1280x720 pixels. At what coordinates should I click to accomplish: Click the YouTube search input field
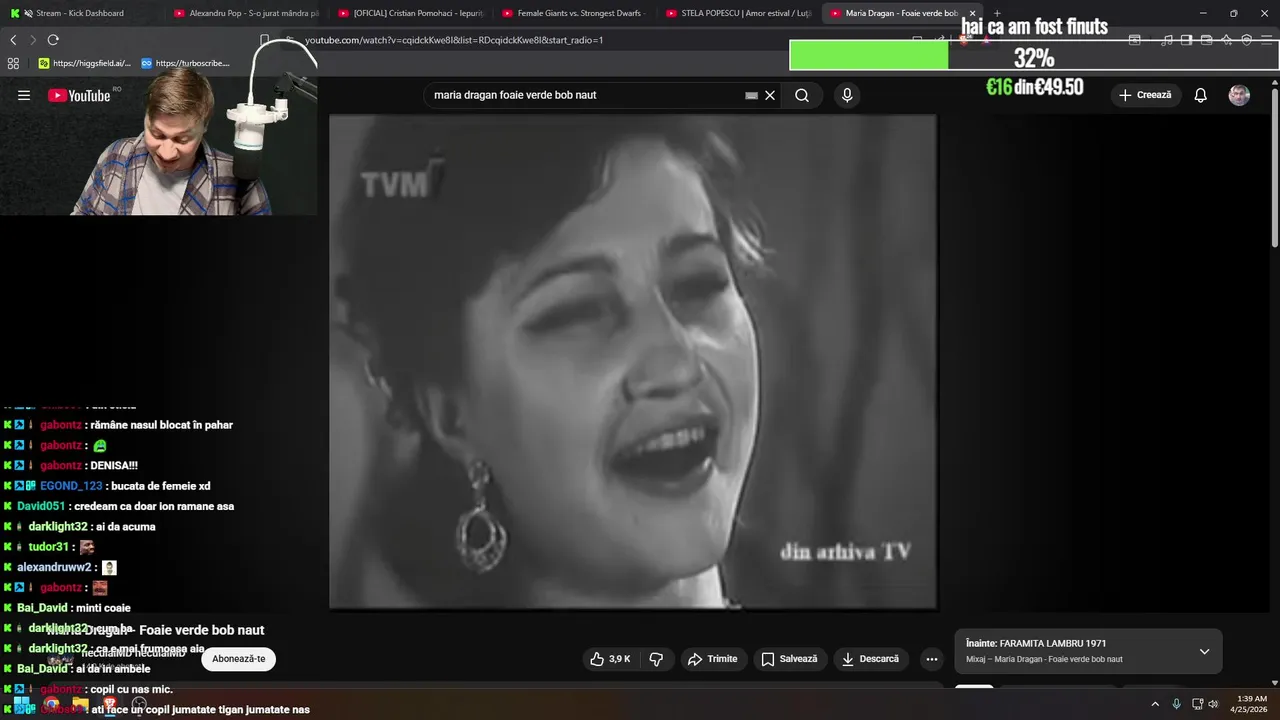(585, 95)
